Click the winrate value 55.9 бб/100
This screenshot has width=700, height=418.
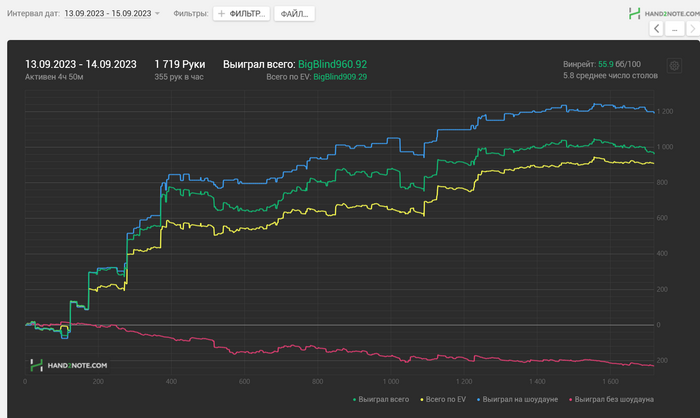click(x=619, y=64)
